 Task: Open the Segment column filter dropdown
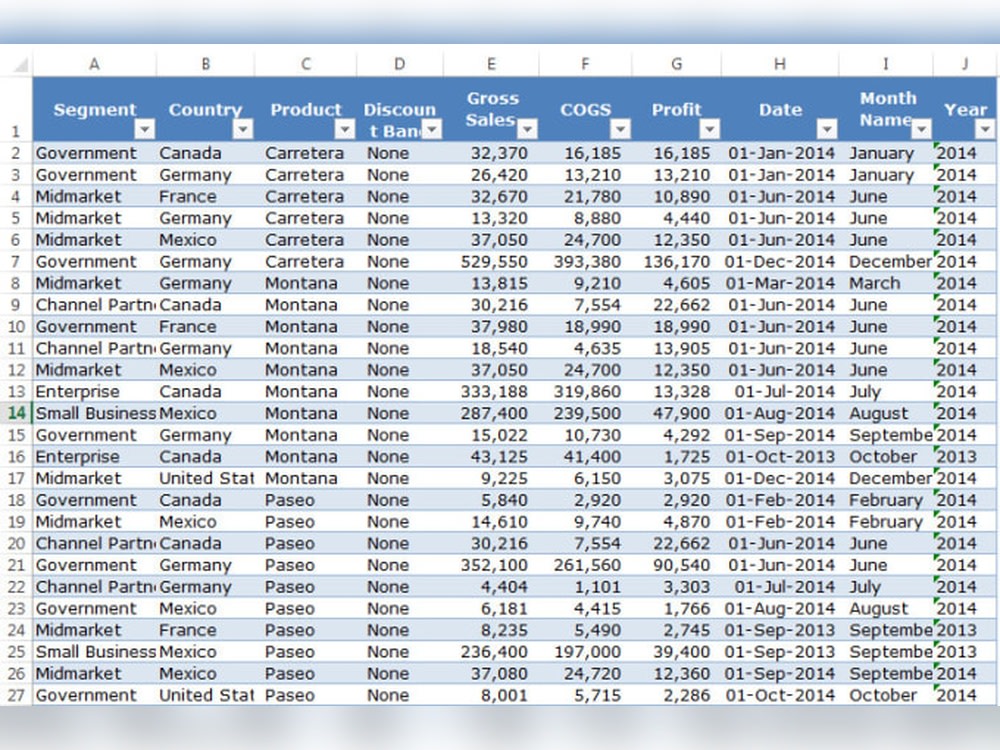click(x=145, y=129)
